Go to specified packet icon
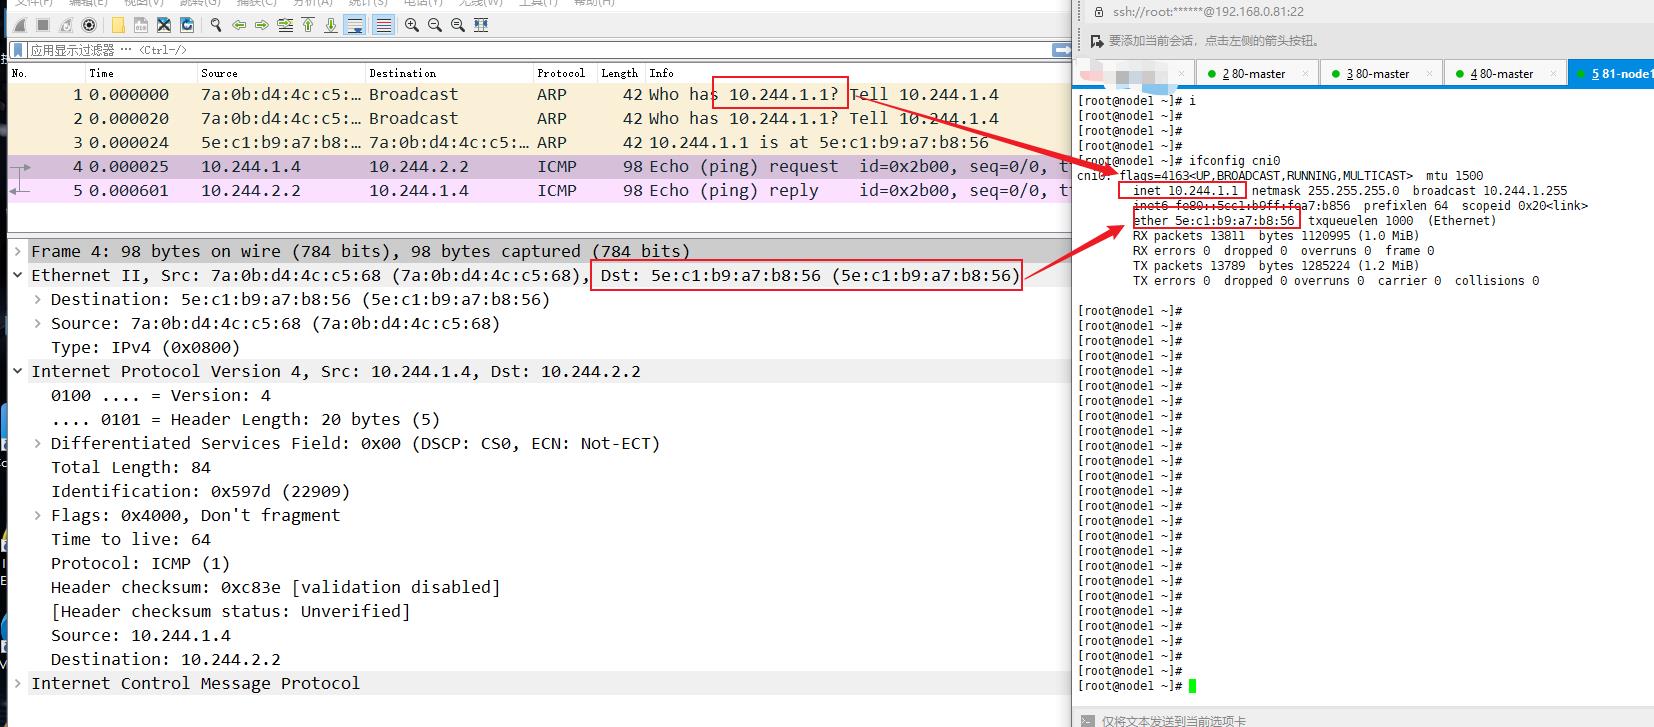The height and width of the screenshot is (727, 1654). [x=285, y=25]
